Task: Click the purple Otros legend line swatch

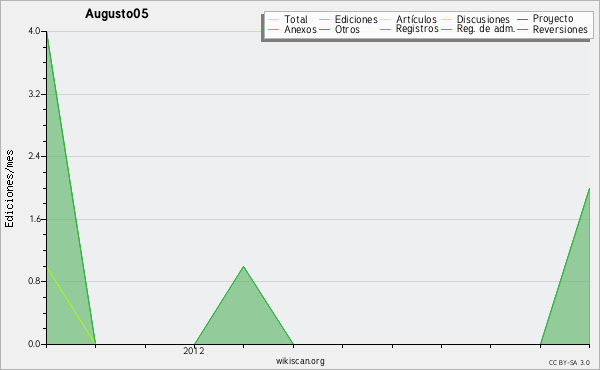Action: [x=324, y=29]
